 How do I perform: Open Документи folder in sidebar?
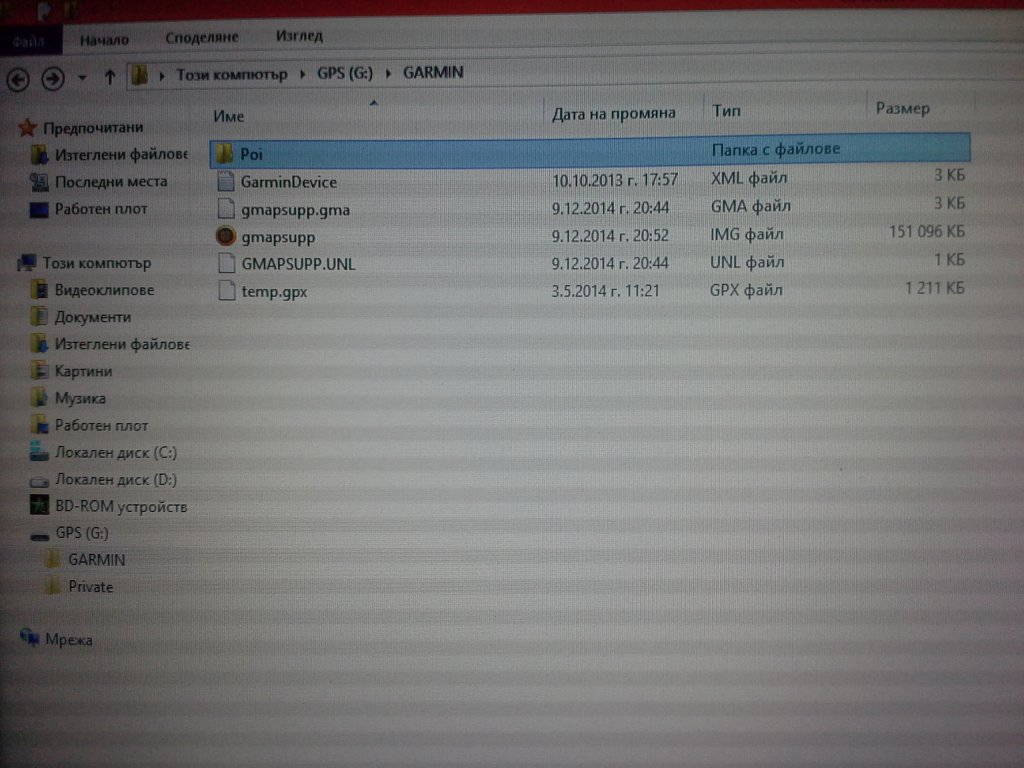tap(93, 317)
